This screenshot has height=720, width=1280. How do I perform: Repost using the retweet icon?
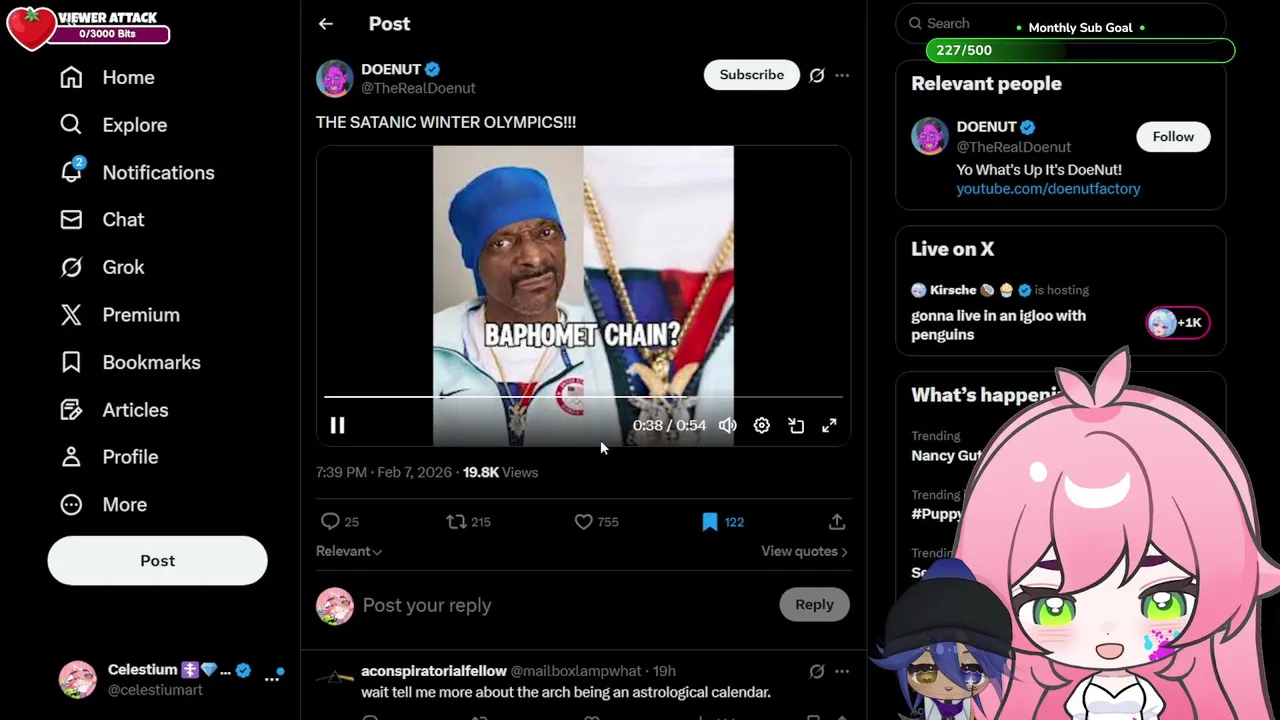456,522
